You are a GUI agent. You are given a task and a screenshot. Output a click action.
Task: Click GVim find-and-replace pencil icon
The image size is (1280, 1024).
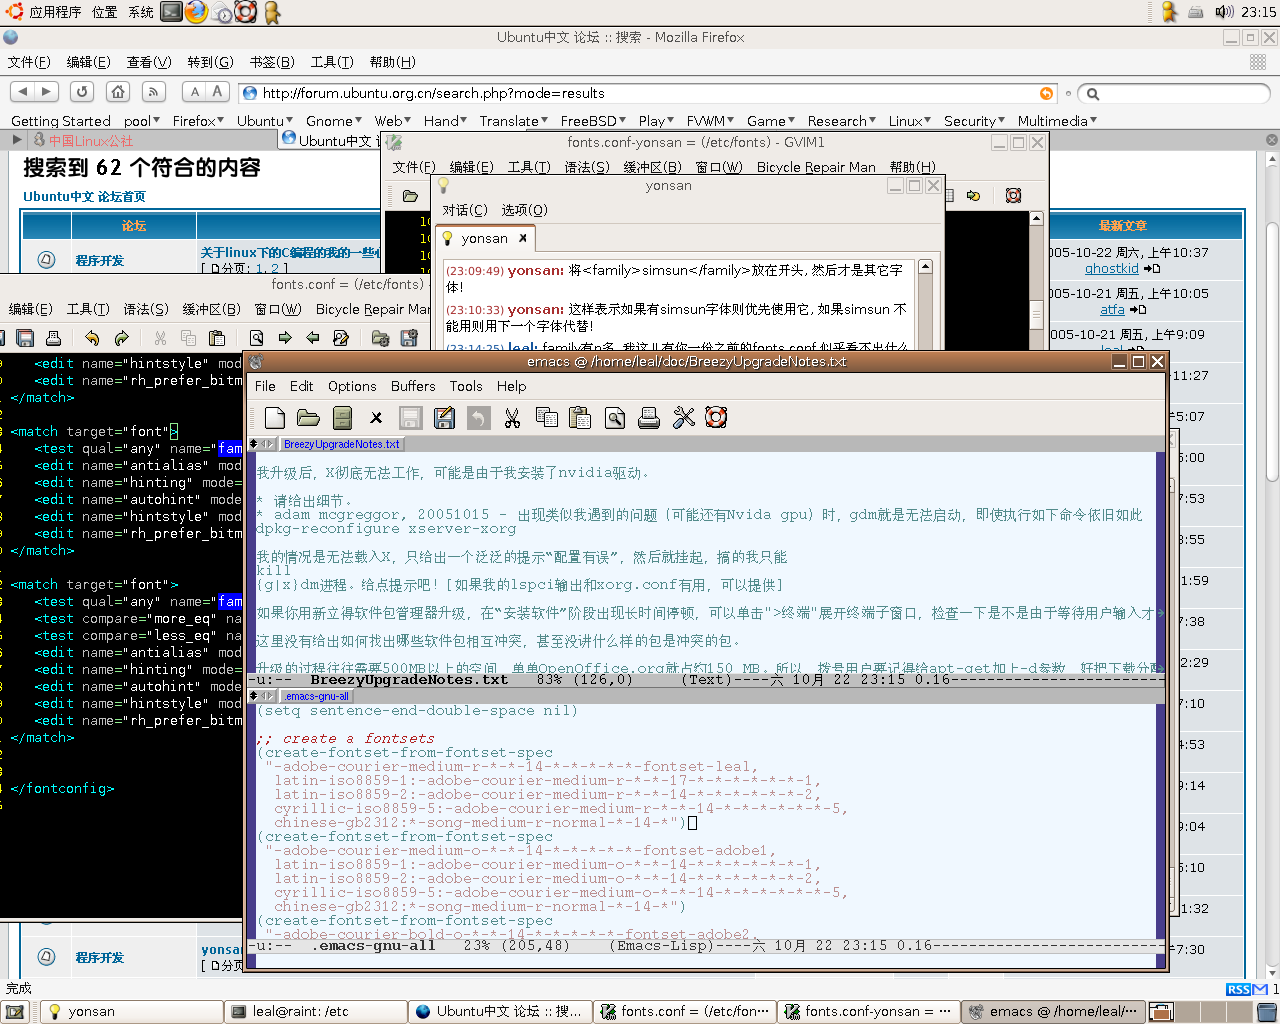341,338
